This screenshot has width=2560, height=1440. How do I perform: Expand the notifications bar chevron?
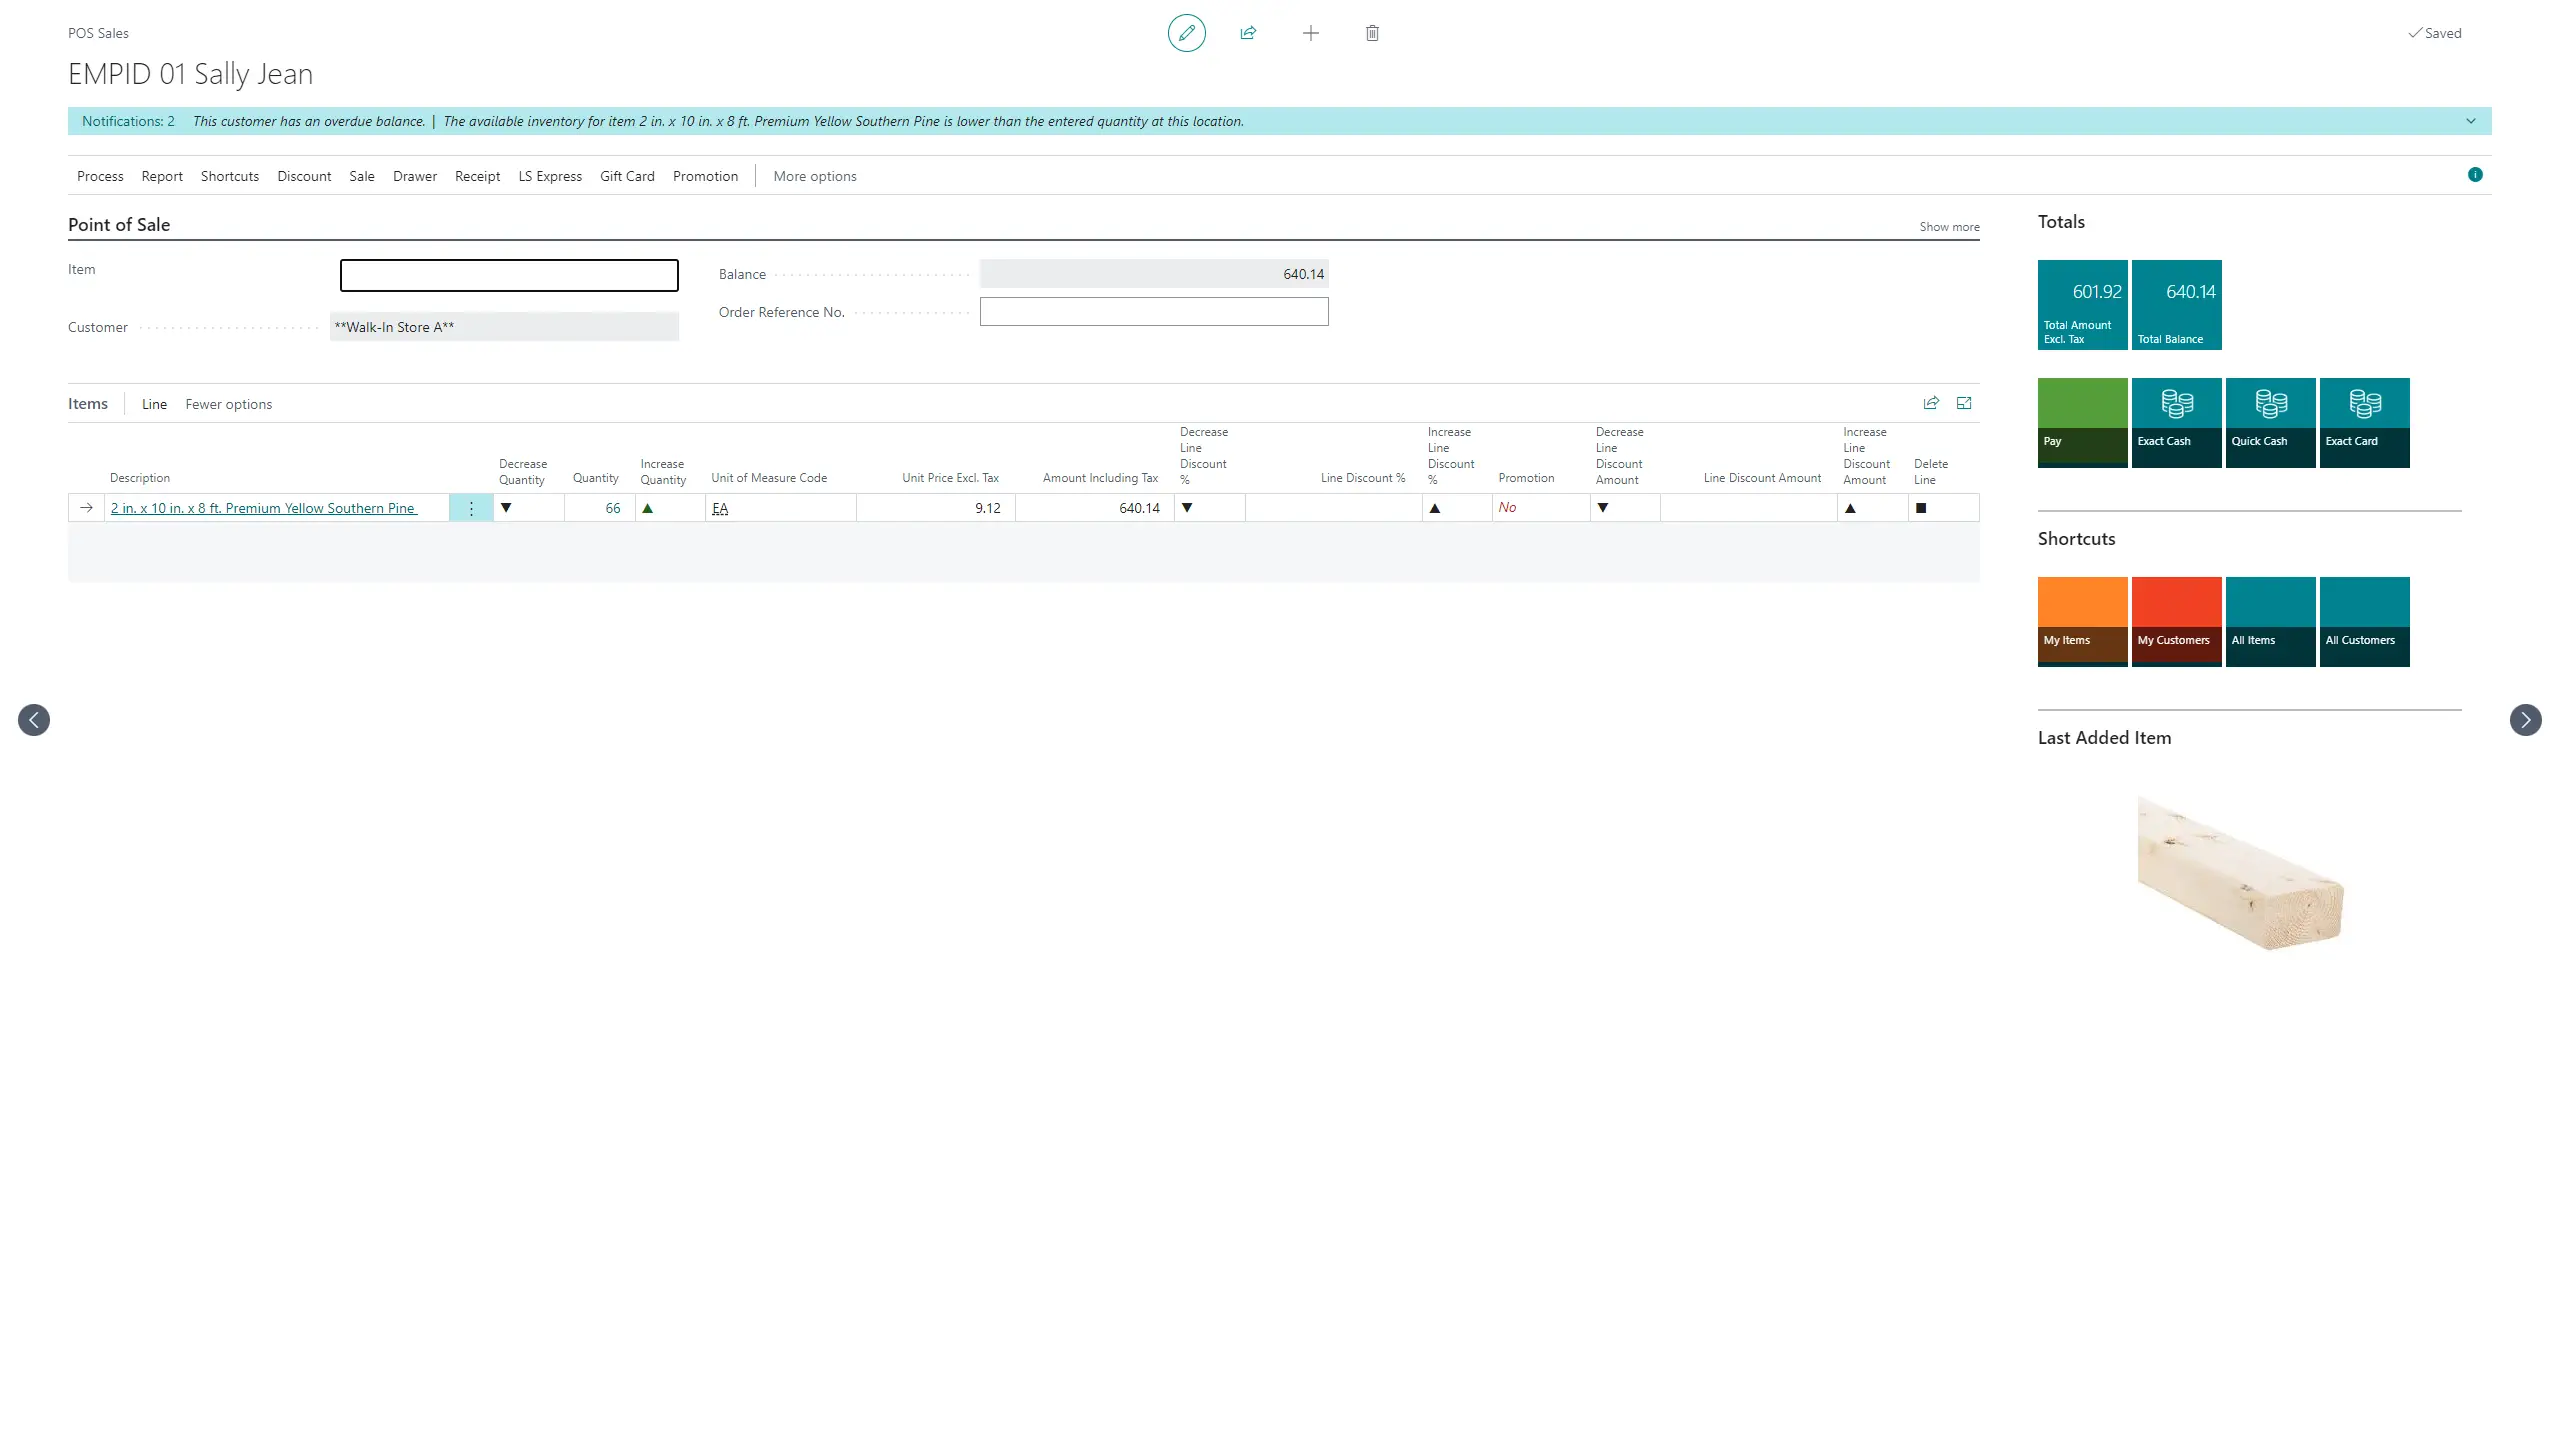coord(2470,121)
